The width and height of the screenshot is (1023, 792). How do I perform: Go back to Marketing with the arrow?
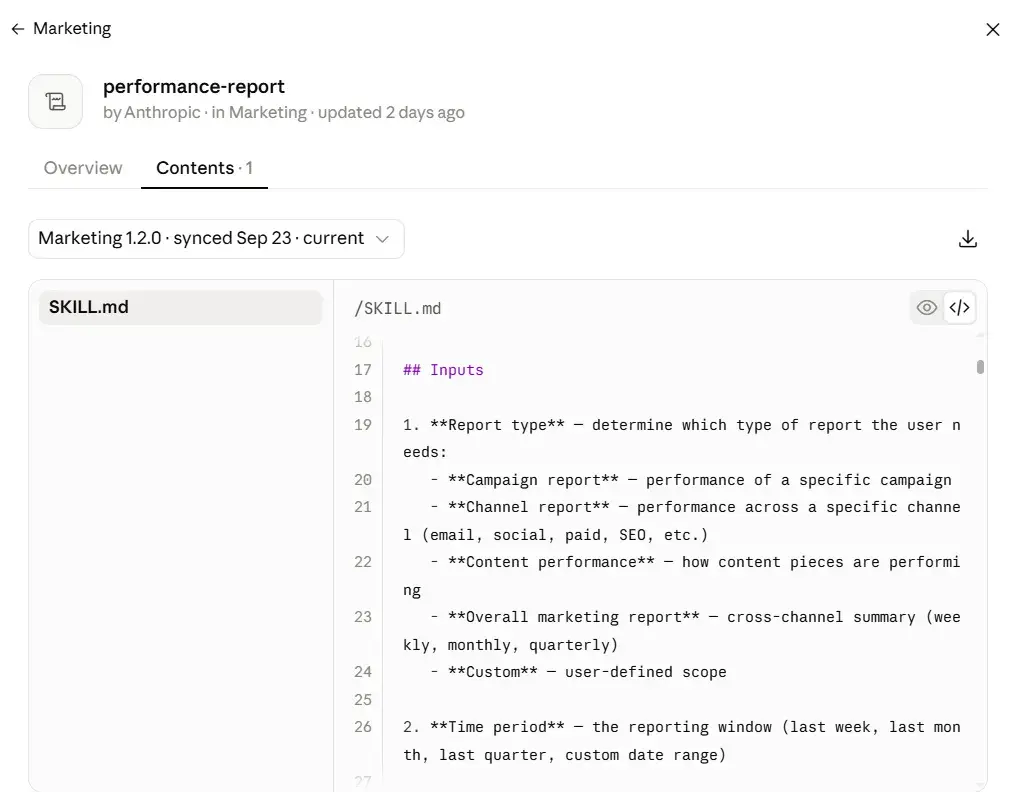(18, 29)
